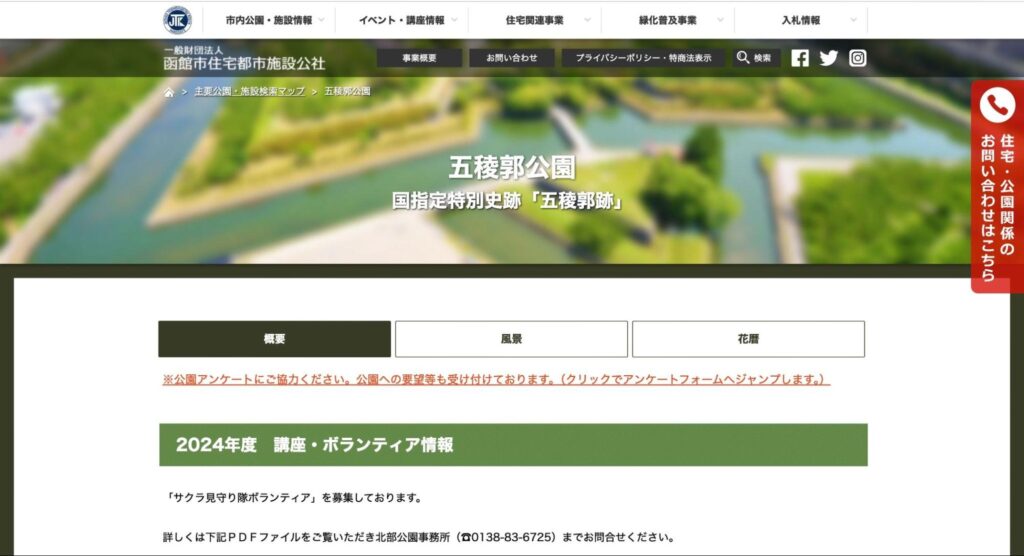
Task: Expand イベント・講座情報 menu
Action: tap(402, 20)
